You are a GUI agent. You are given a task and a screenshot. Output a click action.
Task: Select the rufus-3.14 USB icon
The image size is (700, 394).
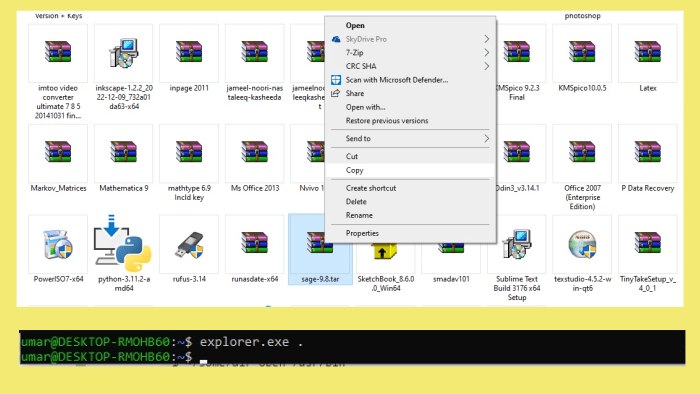(189, 245)
